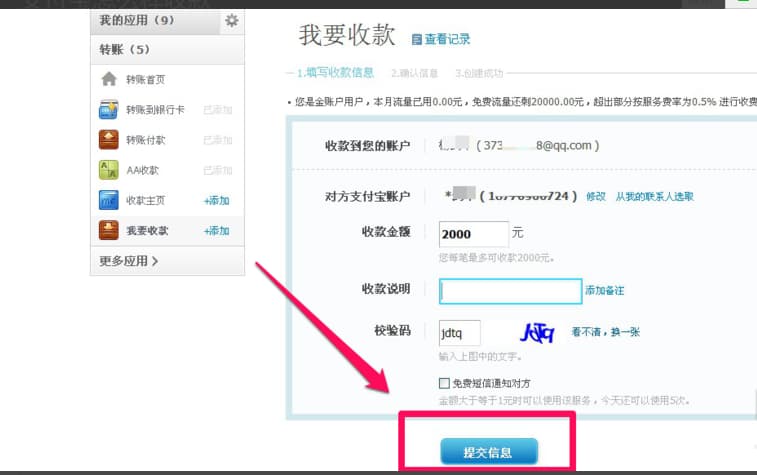Click the 转账 (5) section header
Image resolution: width=757 pixels, height=475 pixels.
click(x=167, y=49)
